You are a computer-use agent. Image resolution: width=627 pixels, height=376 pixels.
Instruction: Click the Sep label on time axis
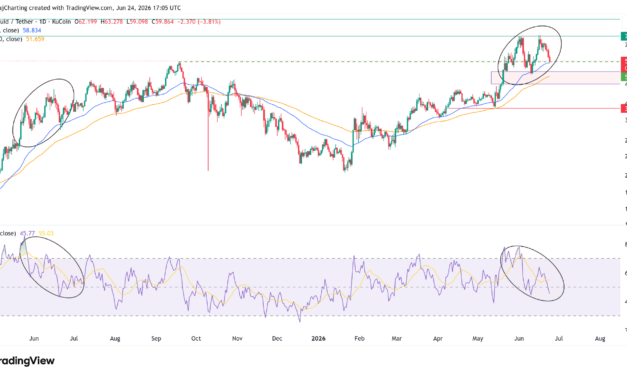click(x=156, y=338)
